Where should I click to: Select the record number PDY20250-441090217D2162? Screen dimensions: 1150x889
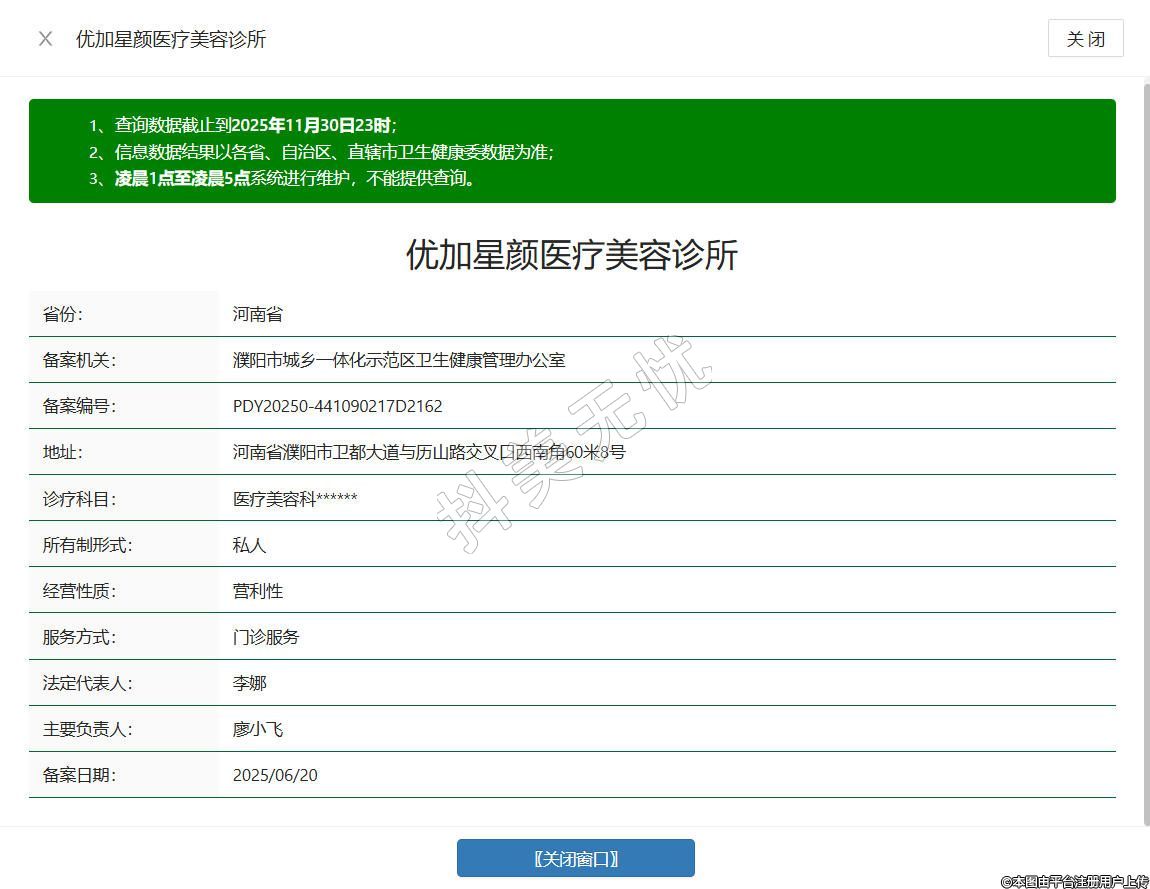[337, 406]
